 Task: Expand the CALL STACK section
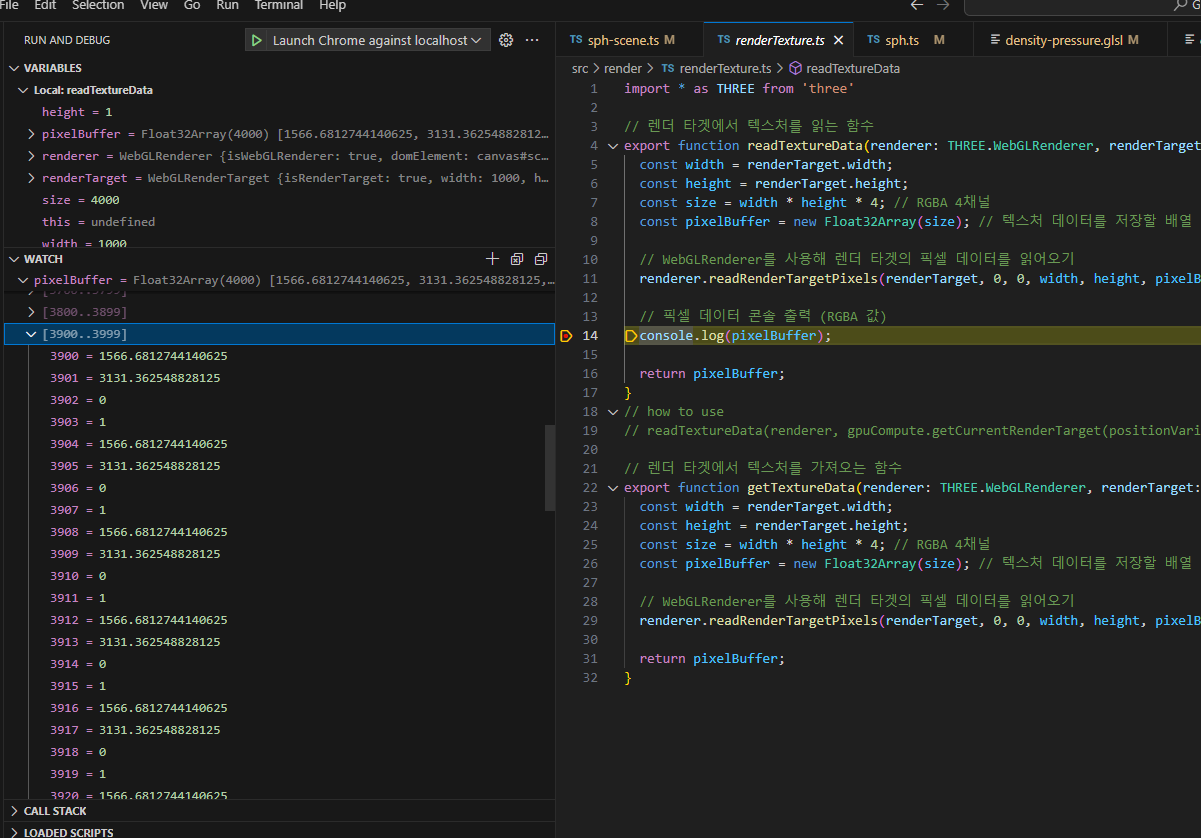click(x=15, y=811)
